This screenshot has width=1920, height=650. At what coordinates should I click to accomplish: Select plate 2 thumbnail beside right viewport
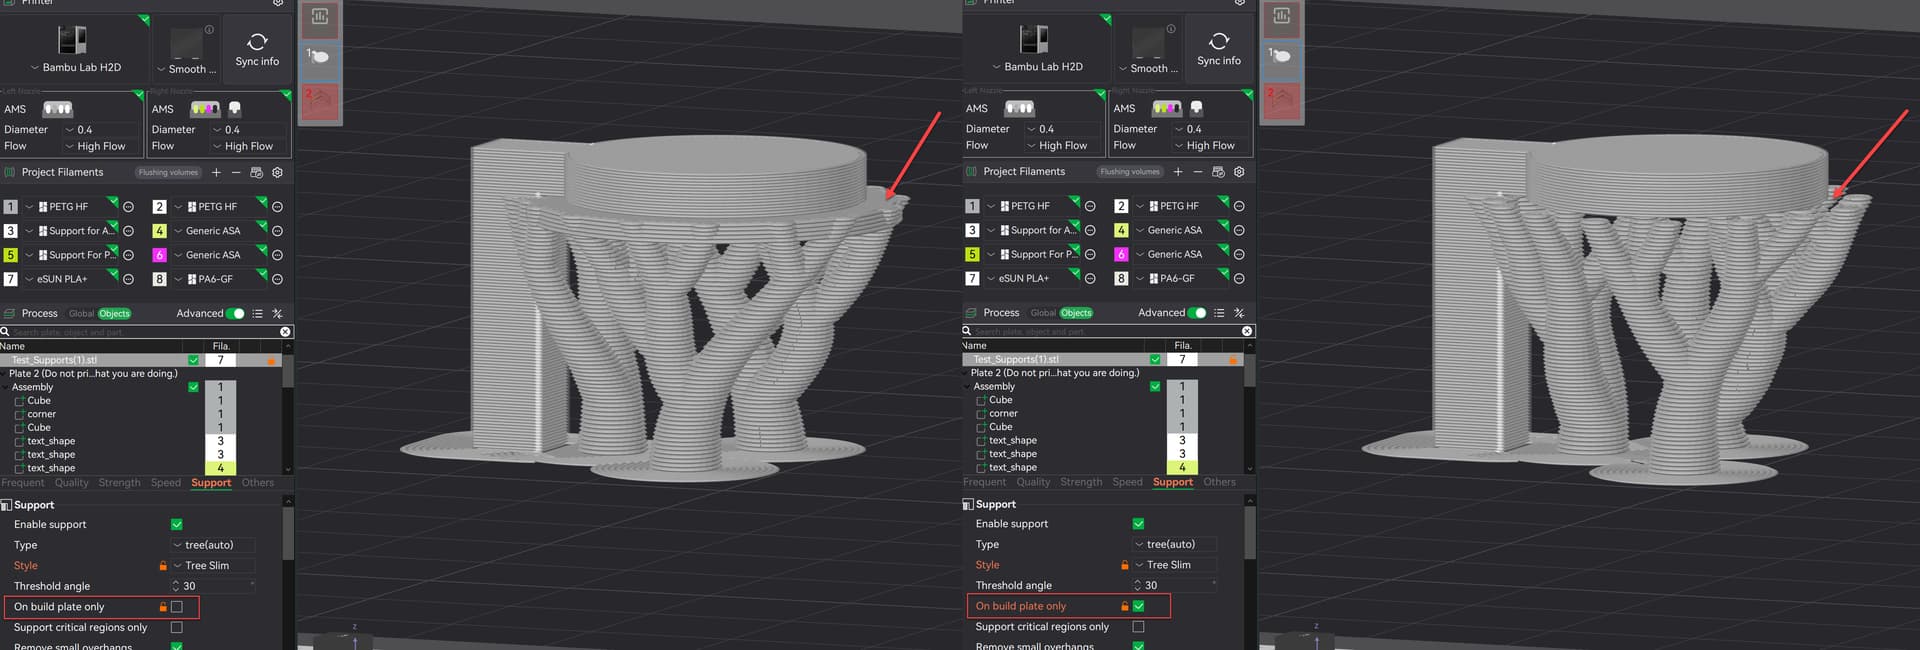coord(1282,101)
